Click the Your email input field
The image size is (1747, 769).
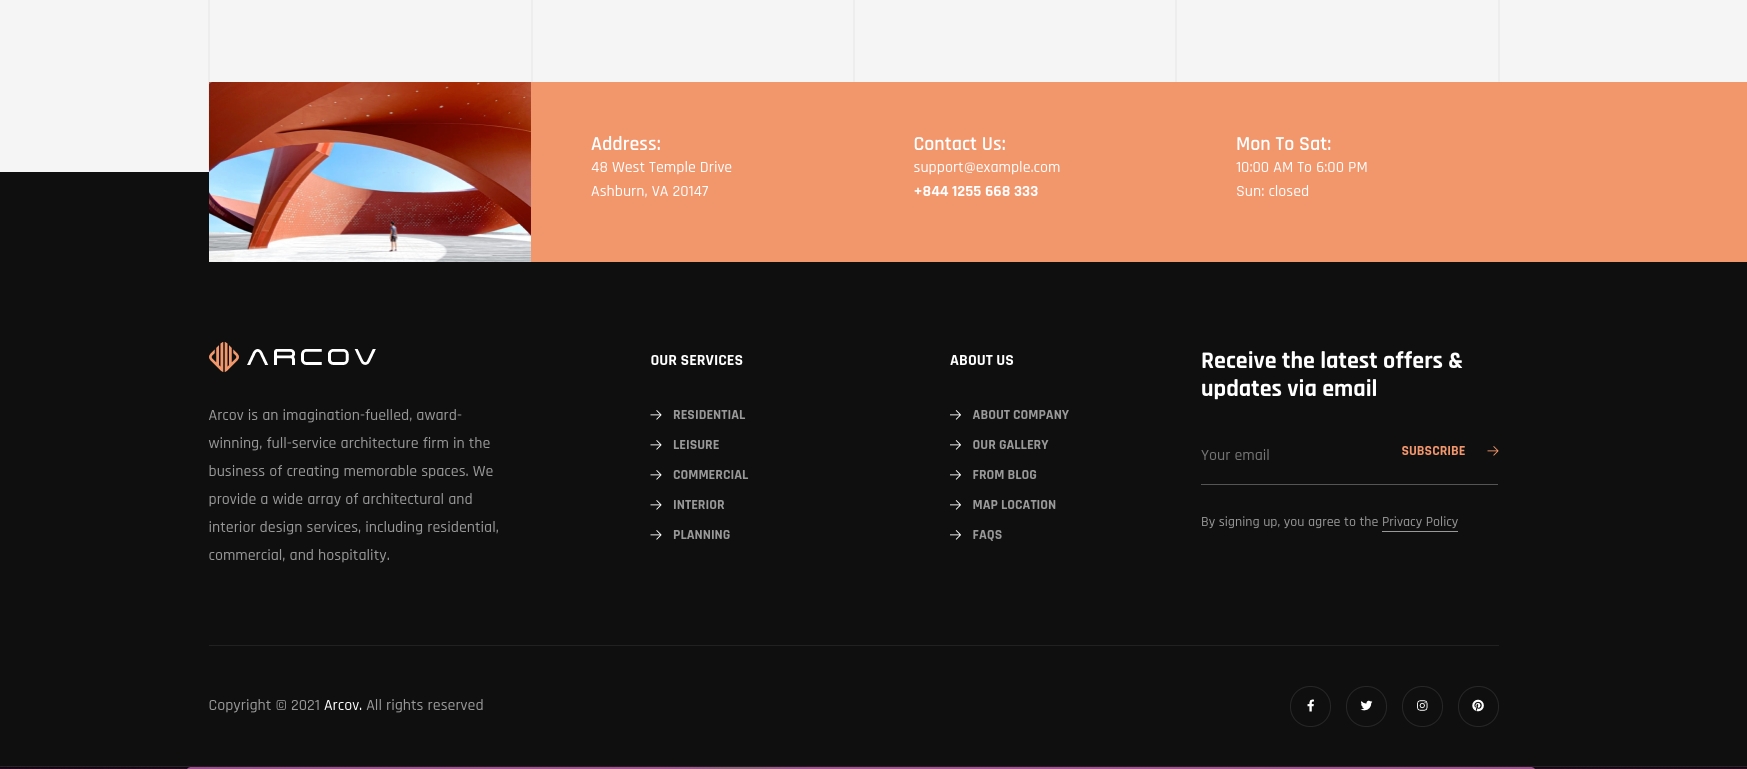coord(1290,455)
